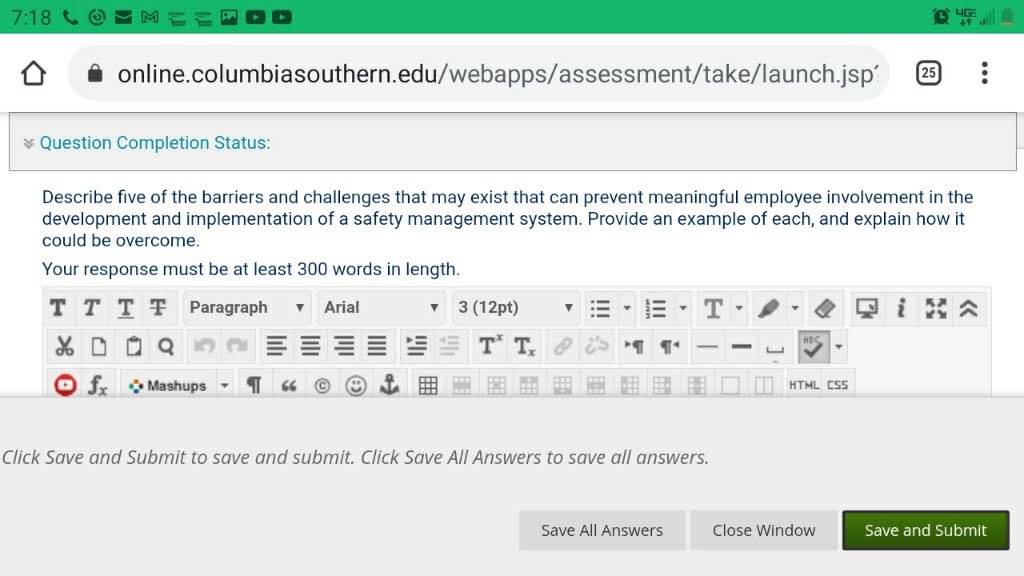Open the browser three-dot menu
Image resolution: width=1024 pixels, height=576 pixels.
tap(984, 73)
